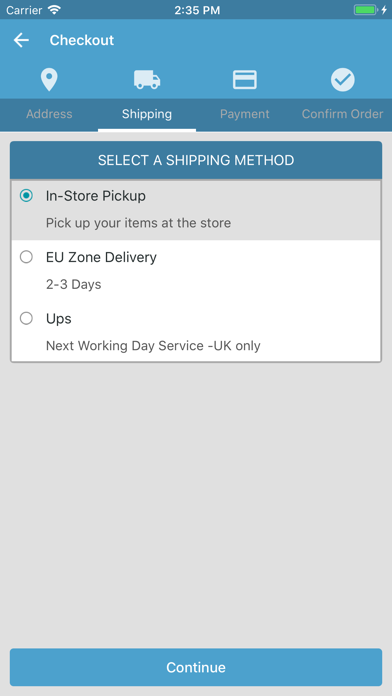Tap the Wi-Fi status icon
Image resolution: width=392 pixels, height=696 pixels.
coord(55,10)
